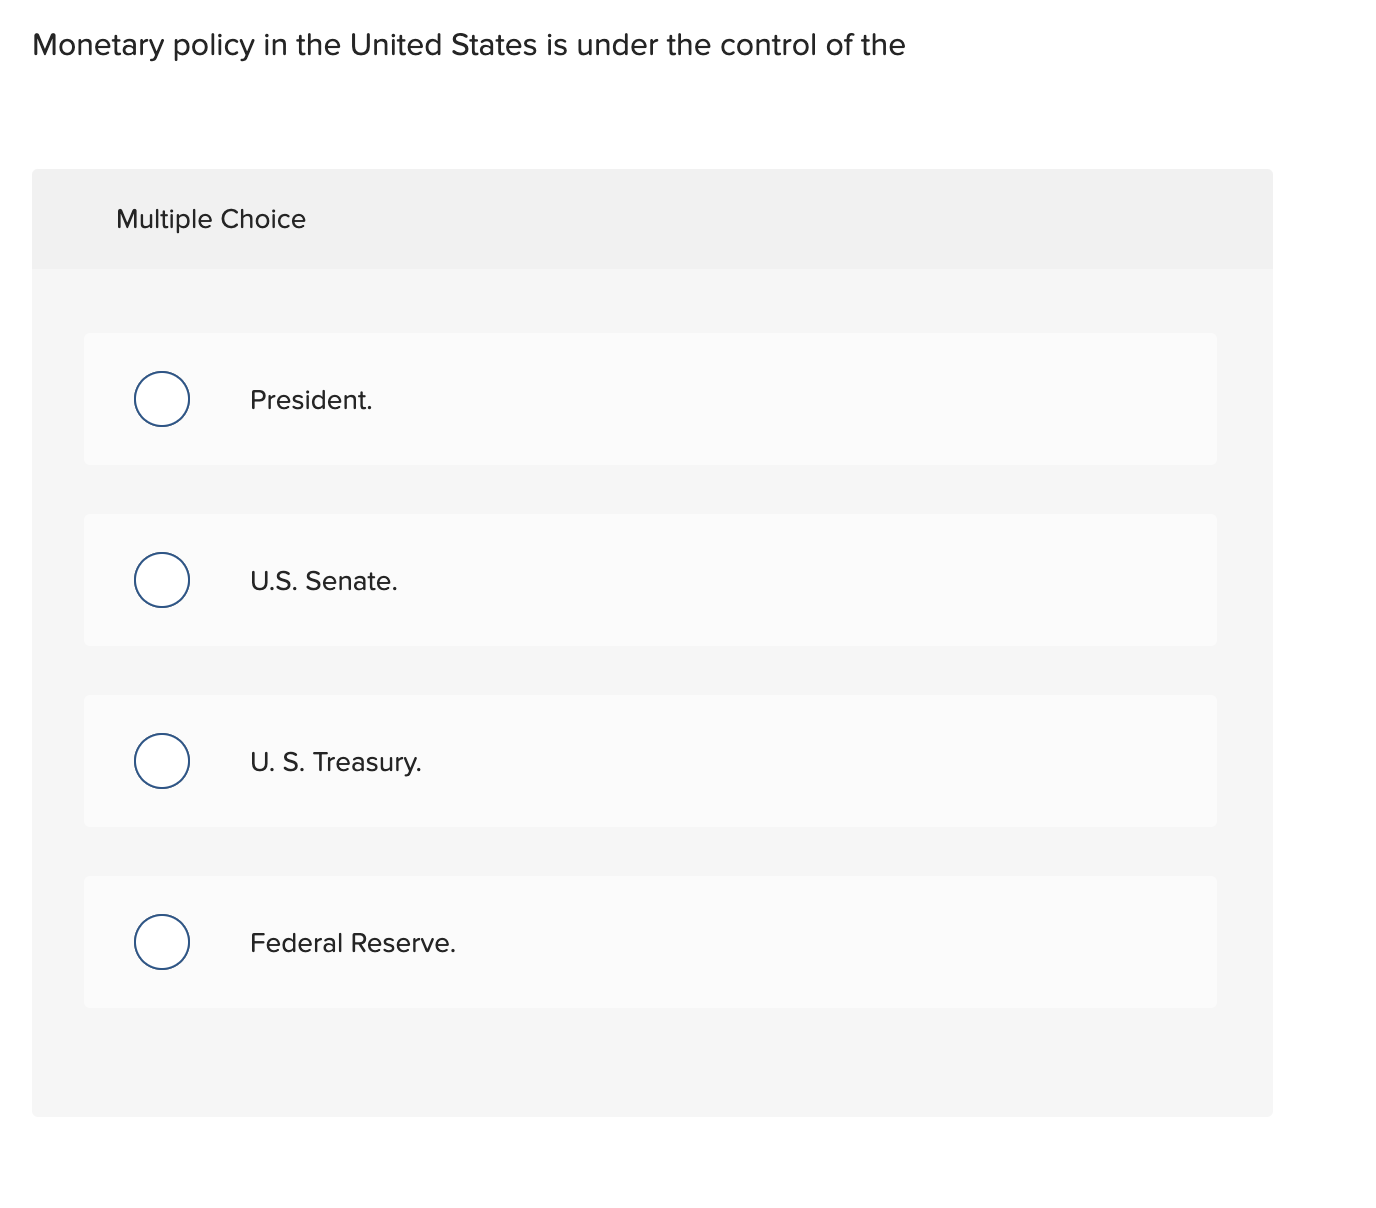The width and height of the screenshot is (1376, 1208).
Task: Click the U. S. Treasury answer row
Action: pyautogui.click(x=650, y=761)
